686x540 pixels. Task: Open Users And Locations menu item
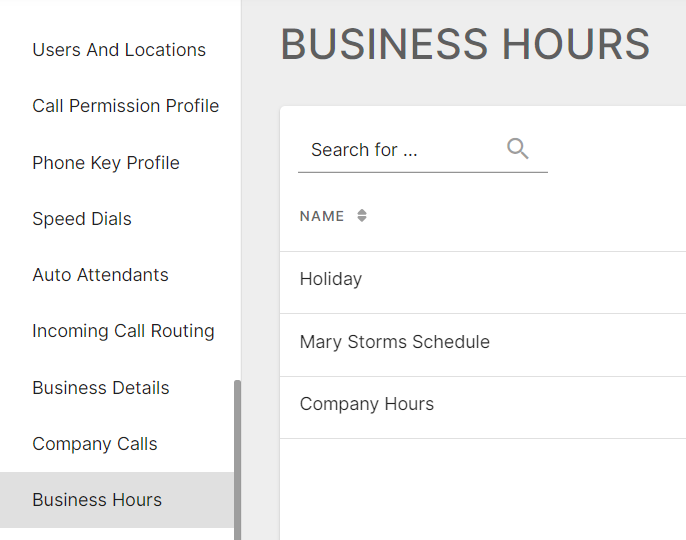click(x=119, y=50)
